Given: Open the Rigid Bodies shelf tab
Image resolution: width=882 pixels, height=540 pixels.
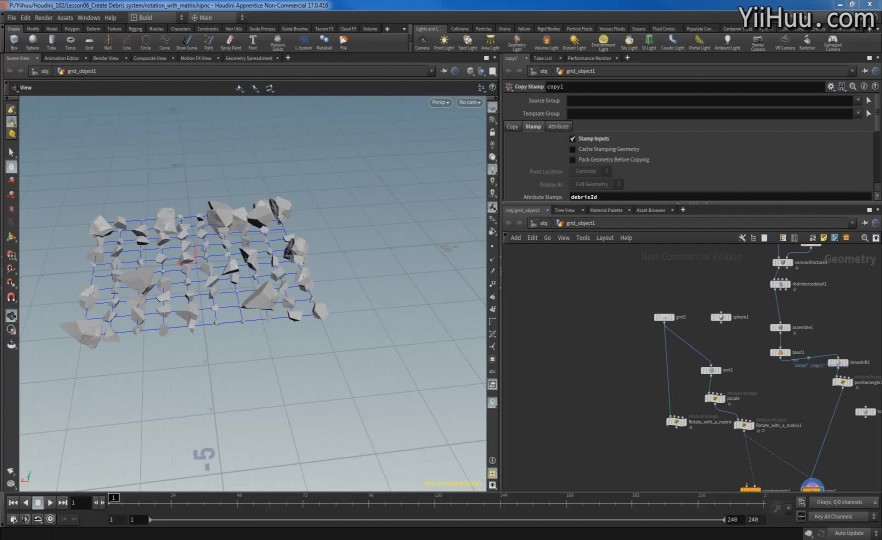Looking at the screenshot, I should (548, 29).
